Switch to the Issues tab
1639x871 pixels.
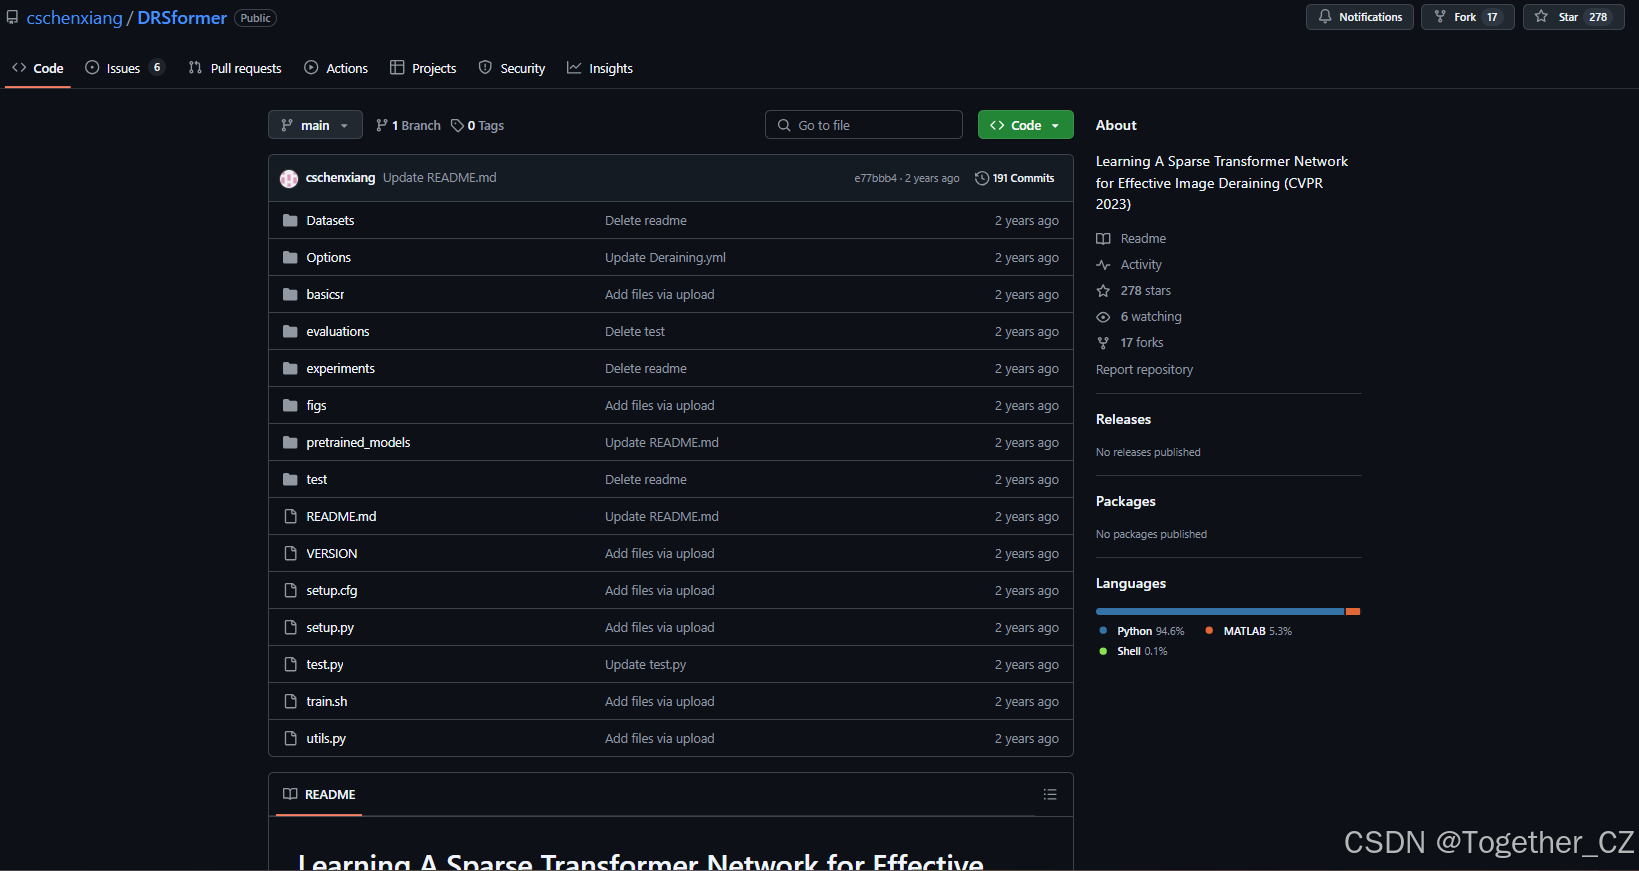[x=125, y=68]
